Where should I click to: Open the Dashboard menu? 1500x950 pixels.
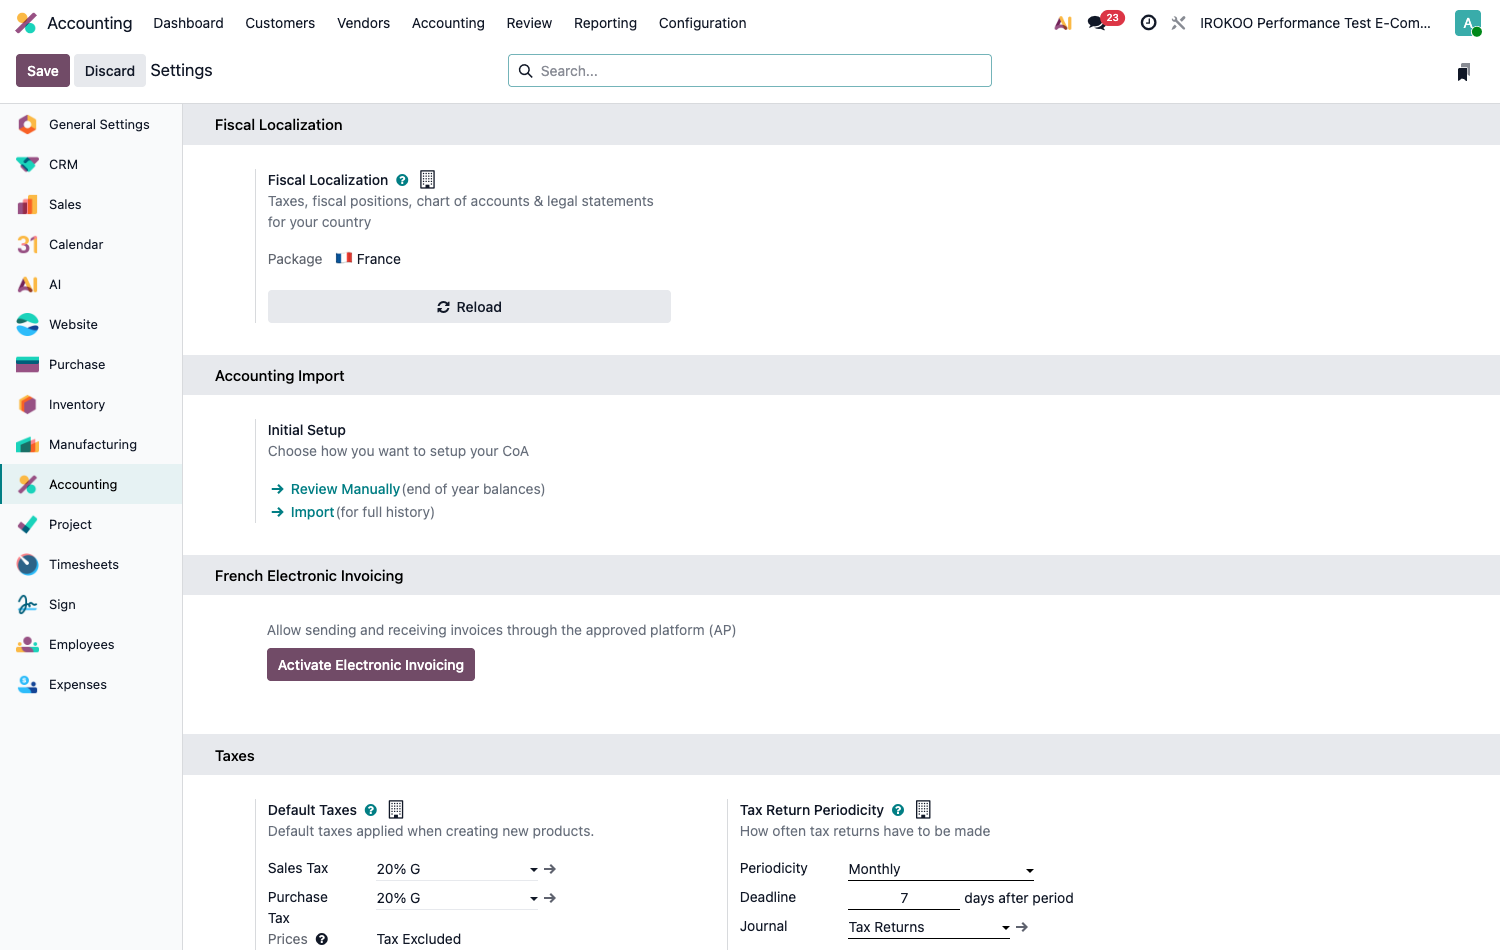(x=188, y=23)
